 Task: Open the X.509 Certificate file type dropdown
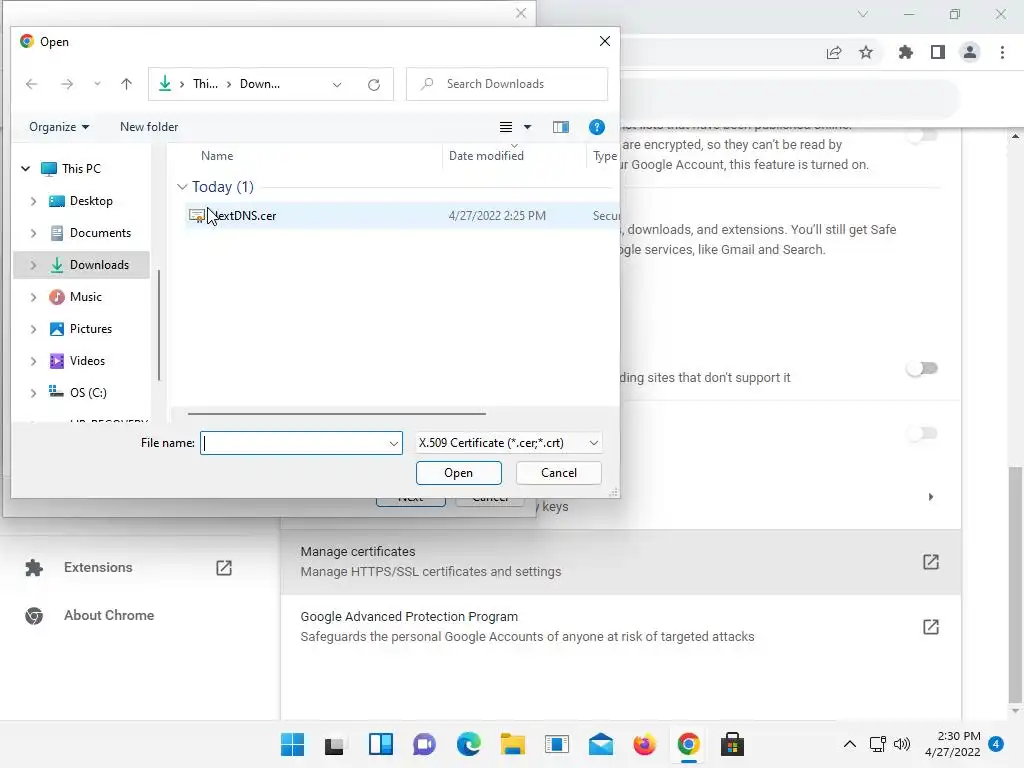[508, 443]
